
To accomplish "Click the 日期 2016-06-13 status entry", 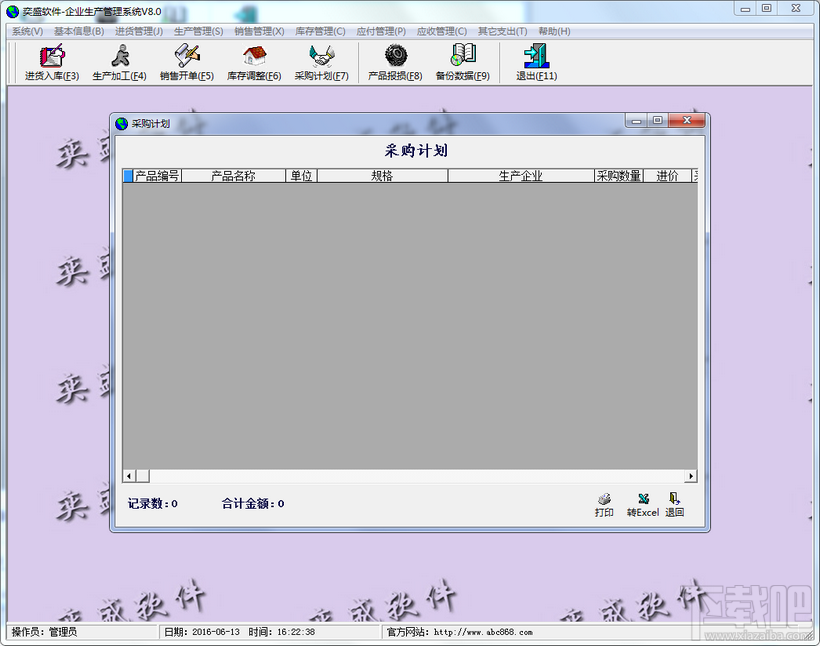I will click(x=202, y=632).
